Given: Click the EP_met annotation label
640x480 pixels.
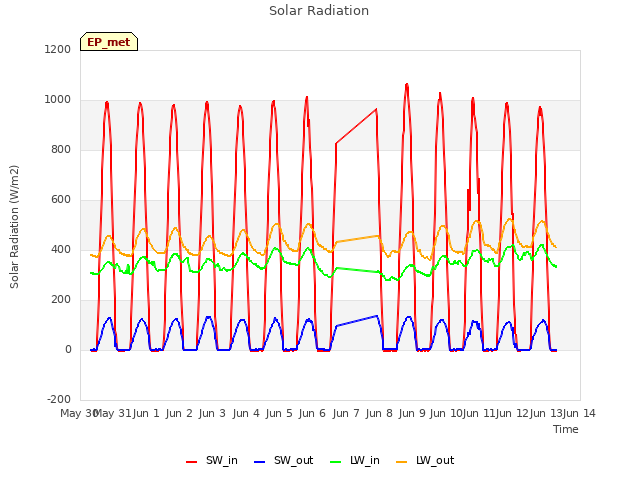Looking at the screenshot, I should [109, 42].
